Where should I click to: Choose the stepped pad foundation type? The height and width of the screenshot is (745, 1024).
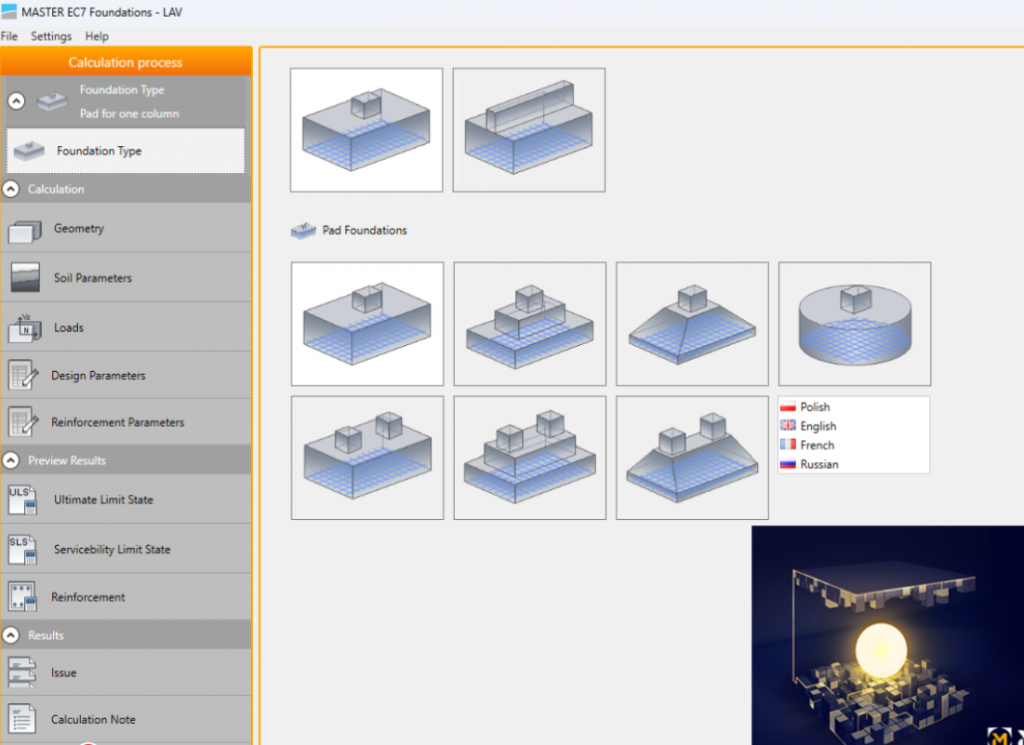point(529,323)
